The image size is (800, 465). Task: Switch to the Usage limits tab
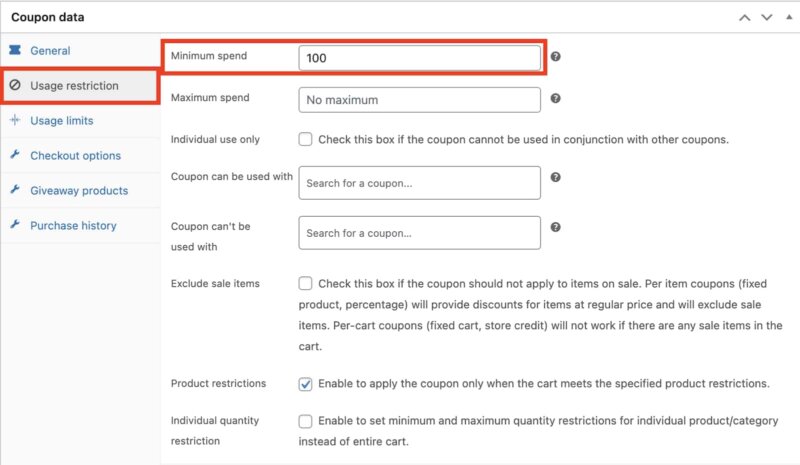pyautogui.click(x=61, y=121)
